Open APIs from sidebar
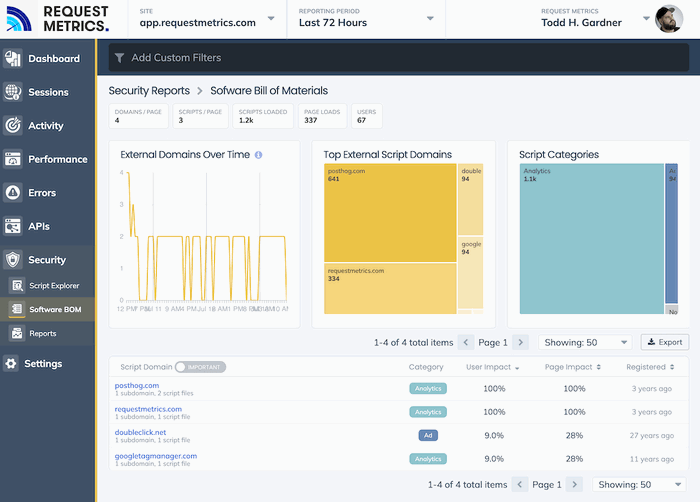This screenshot has height=502, width=700. pyautogui.click(x=48, y=226)
